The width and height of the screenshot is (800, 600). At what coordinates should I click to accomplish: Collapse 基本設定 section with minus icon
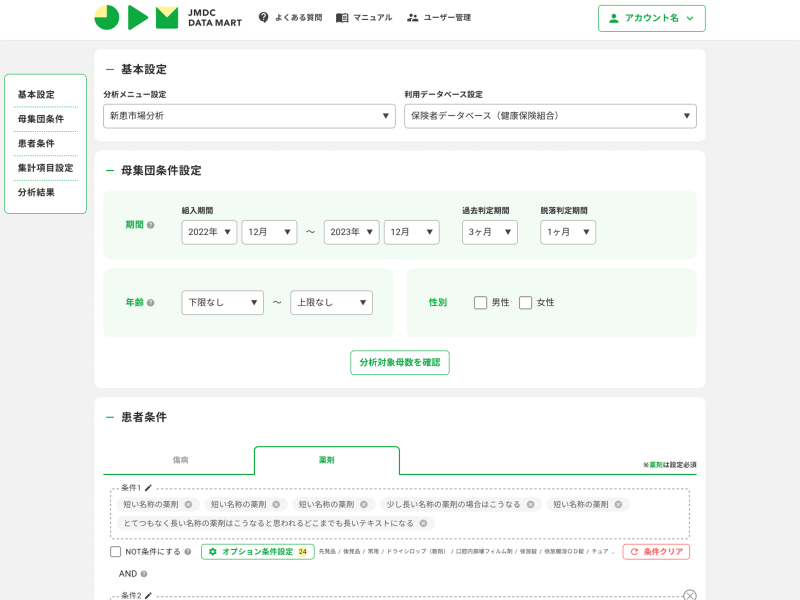[110, 69]
